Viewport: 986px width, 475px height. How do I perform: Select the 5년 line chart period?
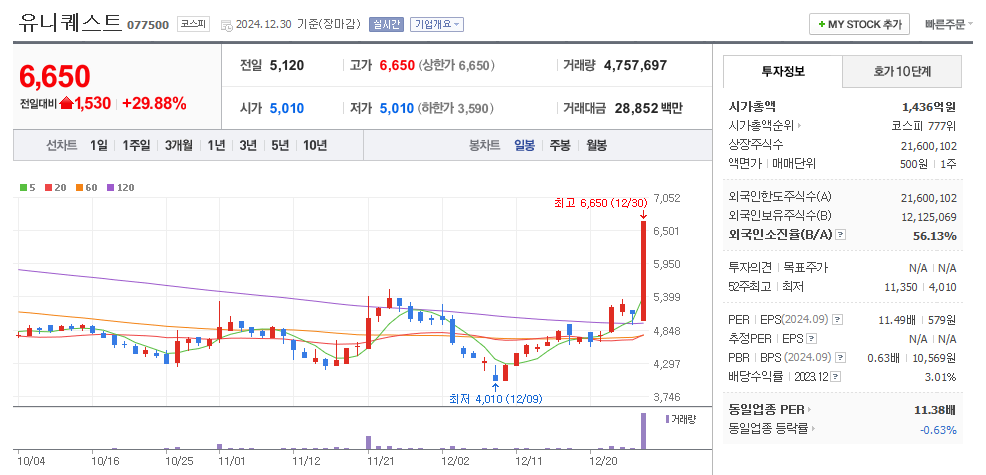click(x=280, y=145)
